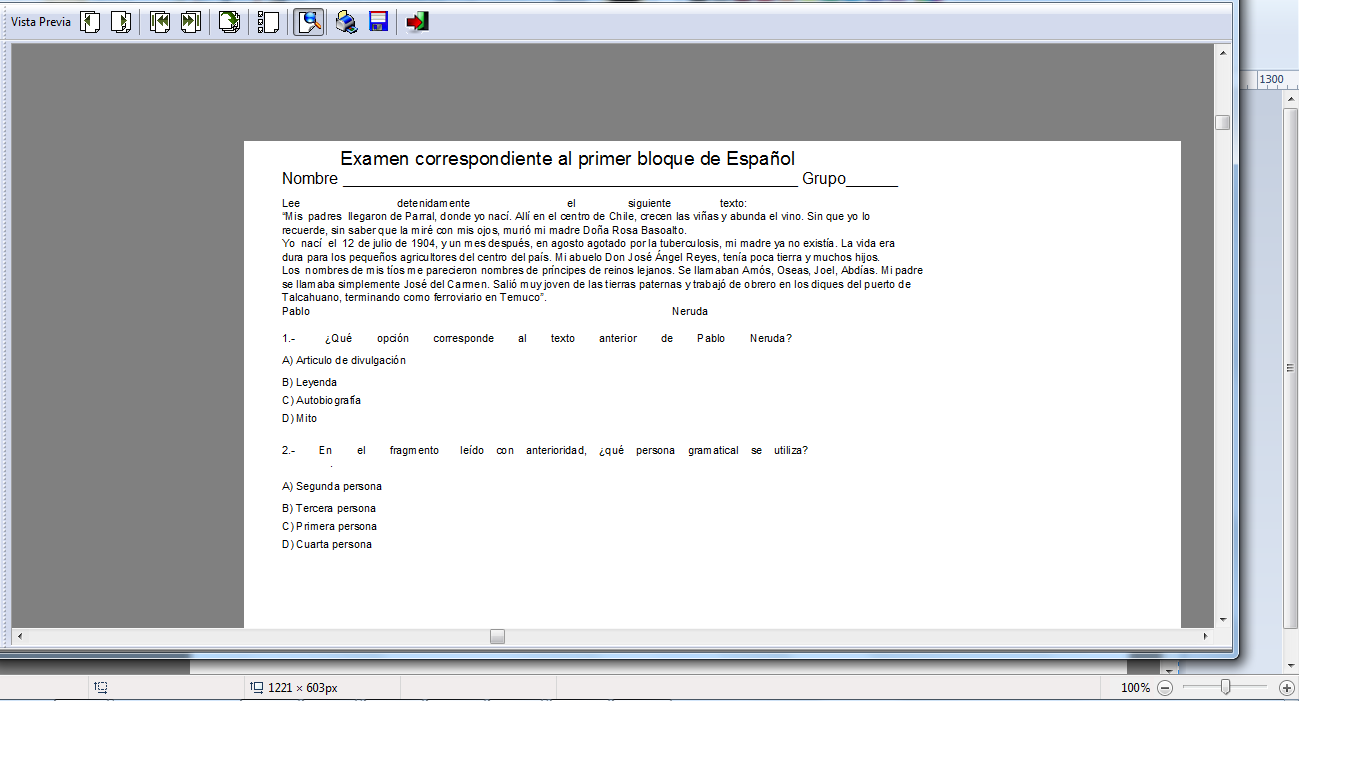
Task: Click the preview vertical scrollbar down arrow
Action: click(x=1222, y=620)
